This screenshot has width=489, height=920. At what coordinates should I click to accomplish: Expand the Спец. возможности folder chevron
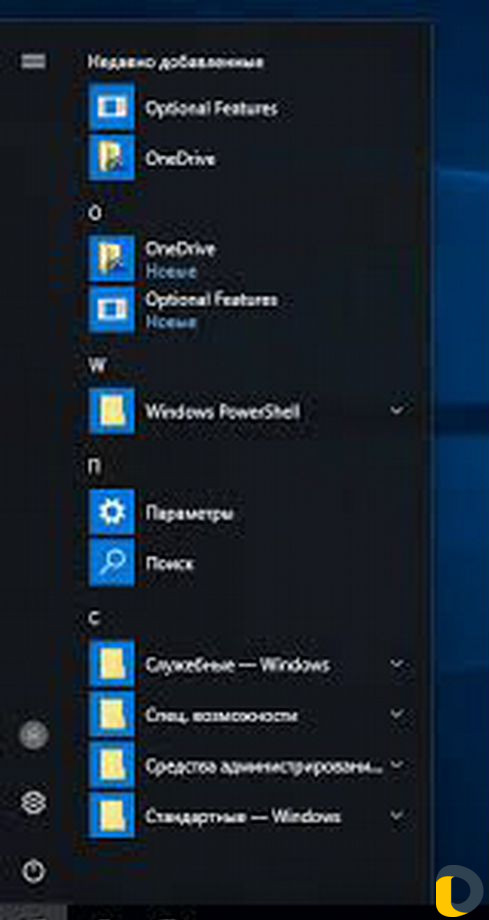coord(397,715)
